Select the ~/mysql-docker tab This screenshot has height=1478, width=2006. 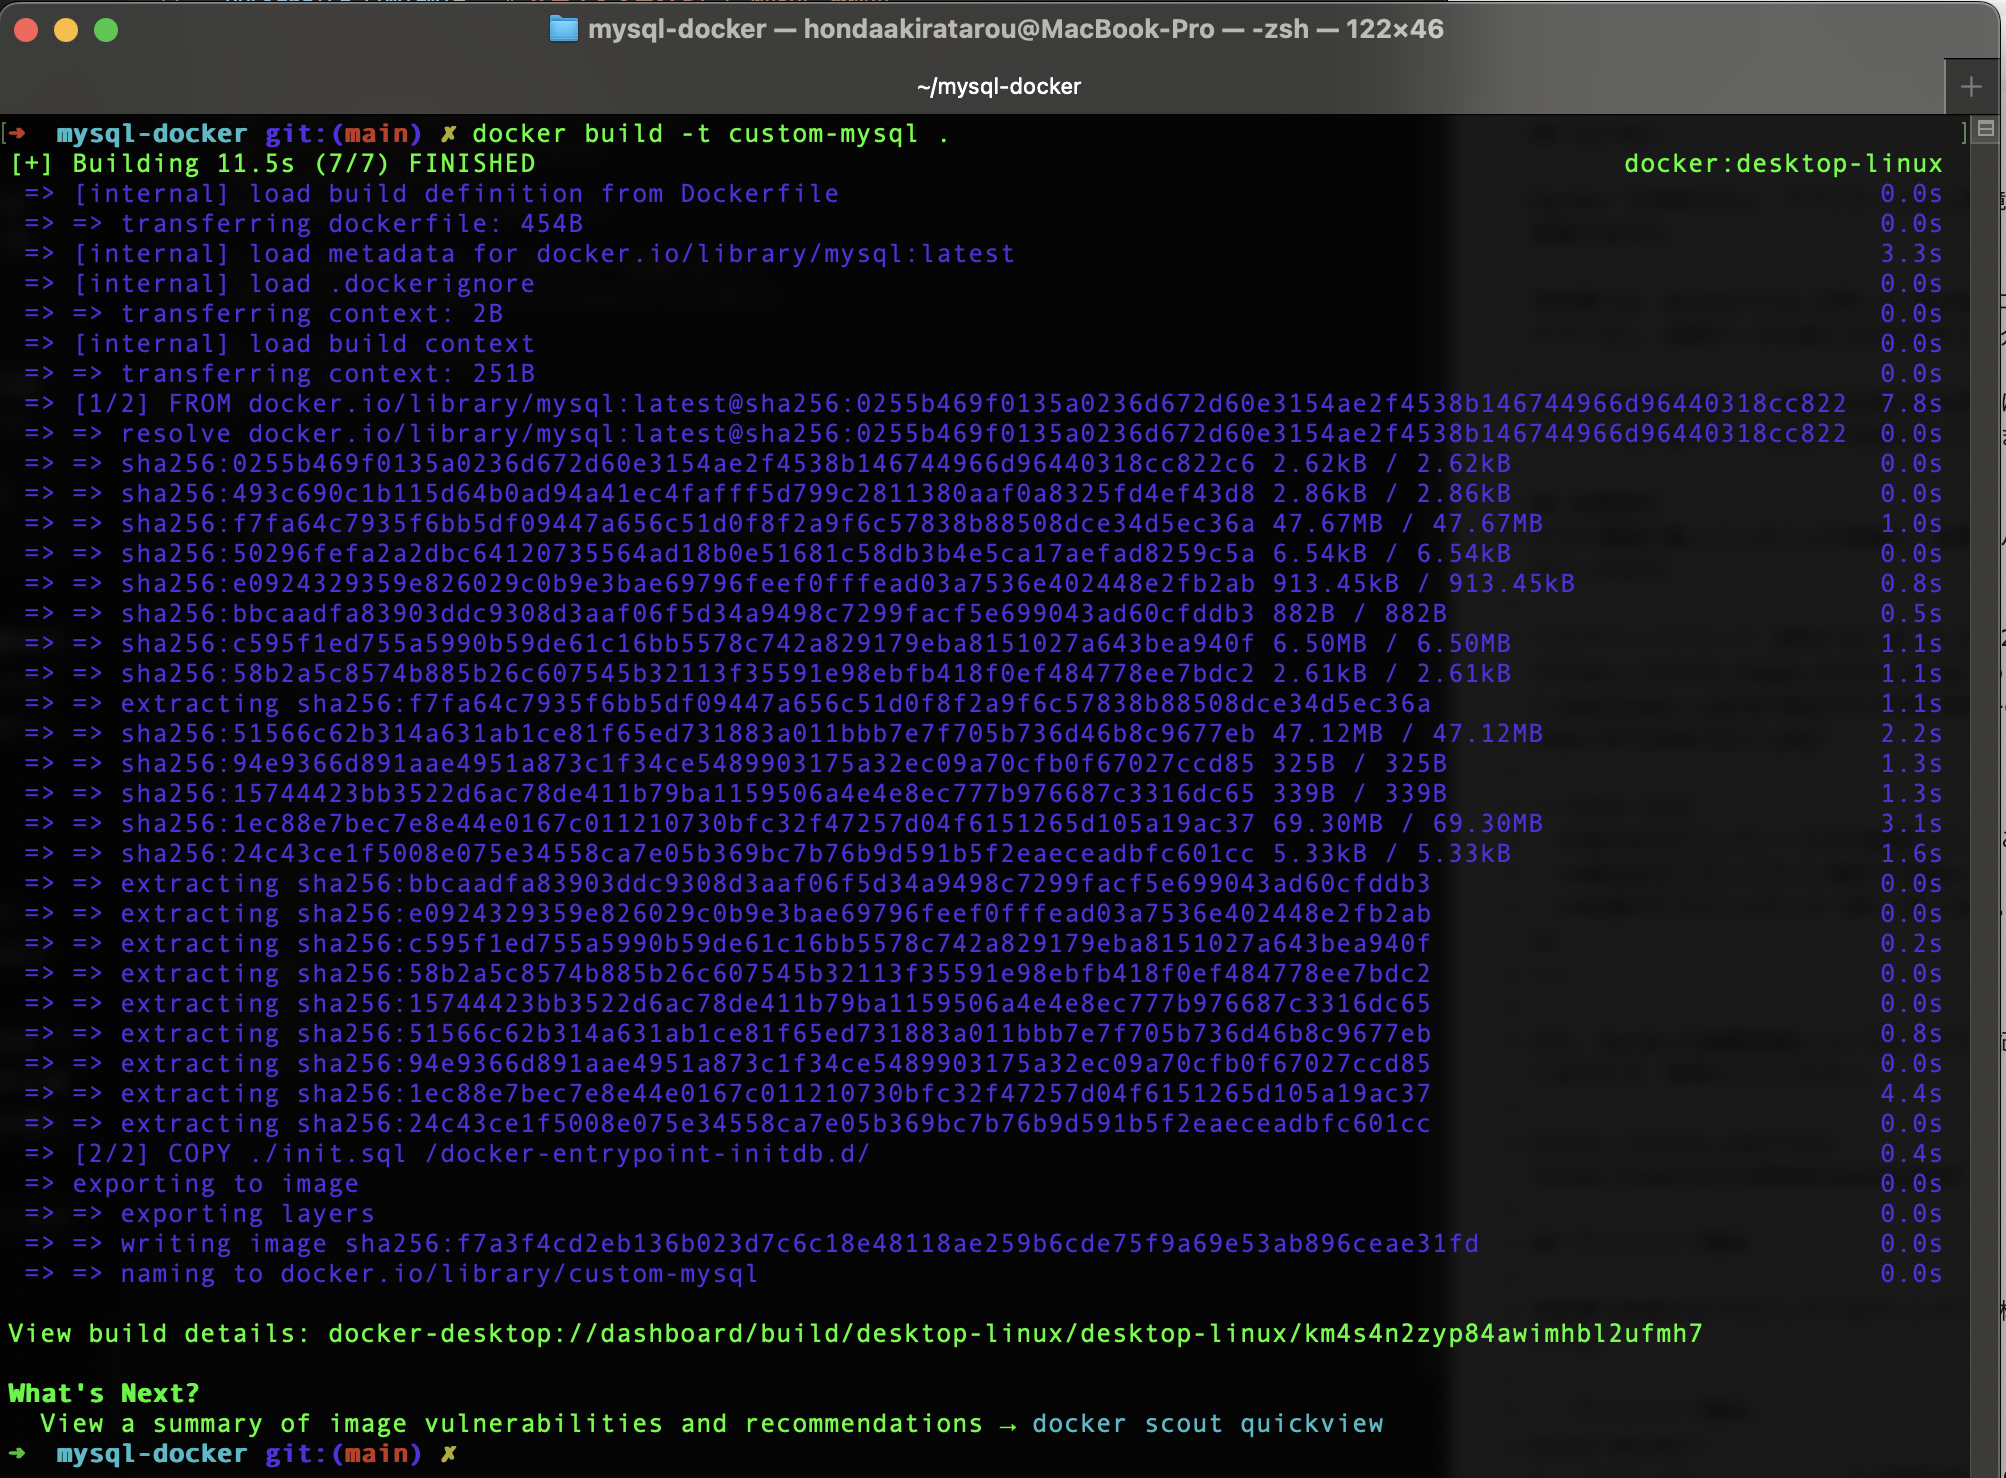[998, 86]
